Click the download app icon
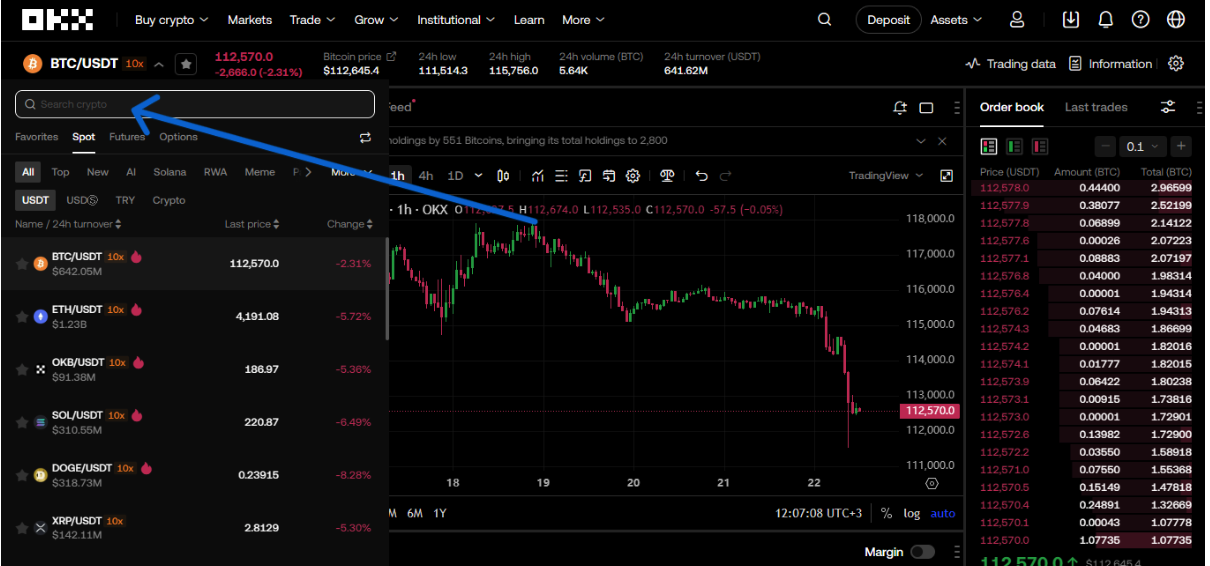 click(1071, 19)
